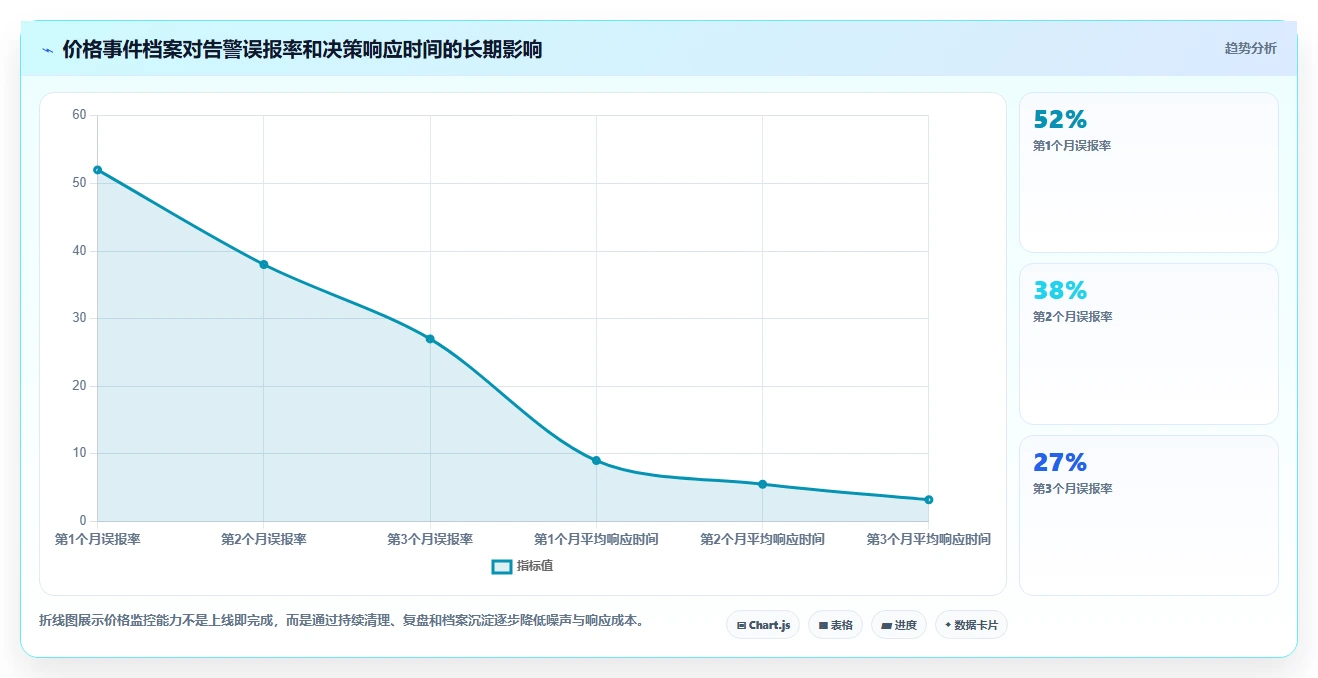Click x-axis label 第1个月平均响应时间

pos(596,539)
